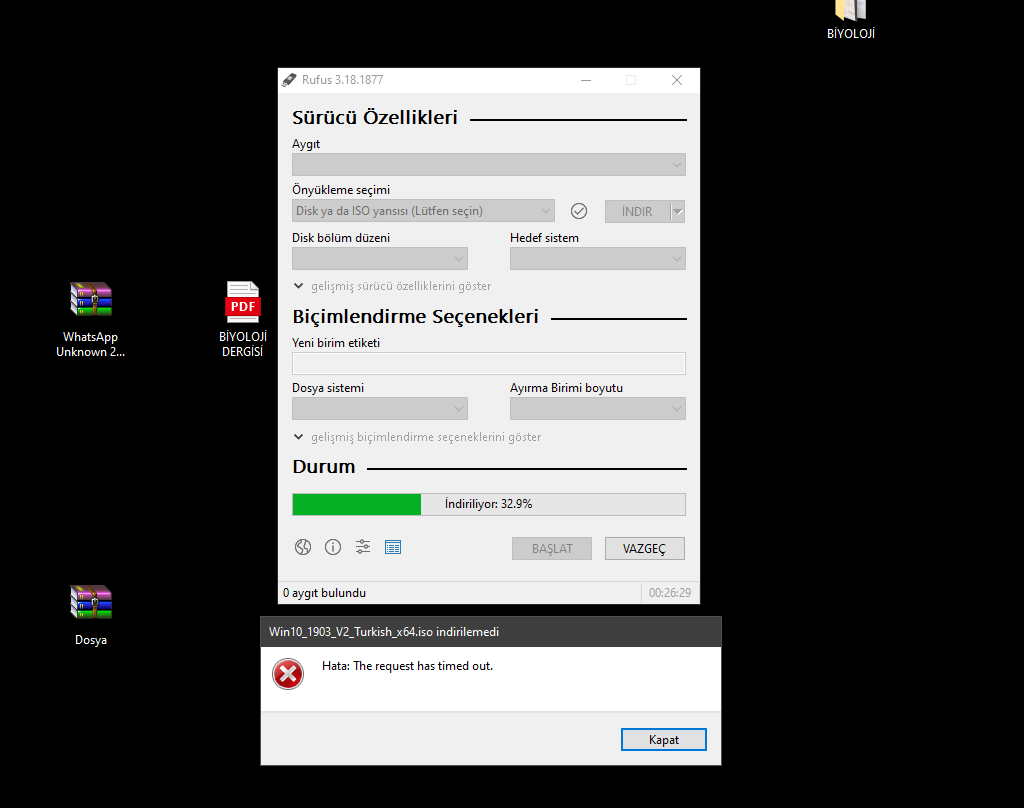Select BİYOLOJİ folder desktop icon
Viewport: 1024px width, 808px height.
point(850,20)
